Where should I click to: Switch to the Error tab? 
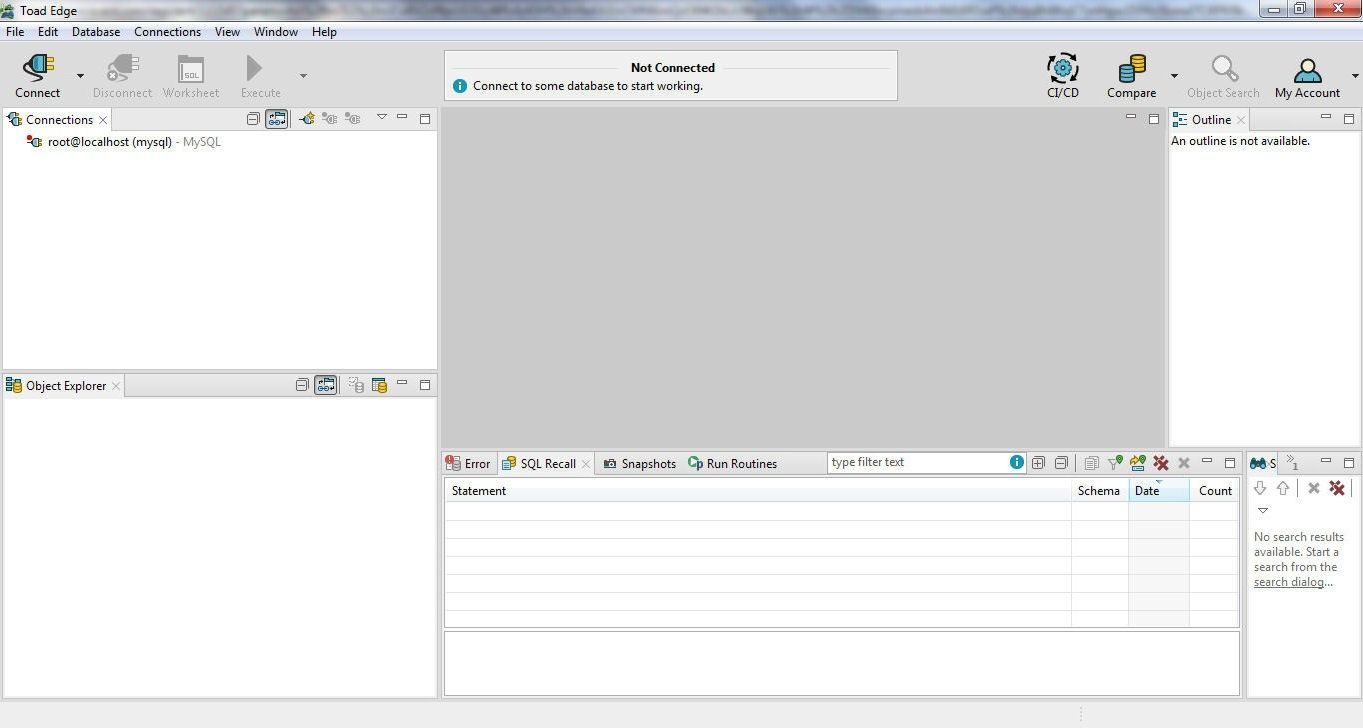(469, 464)
